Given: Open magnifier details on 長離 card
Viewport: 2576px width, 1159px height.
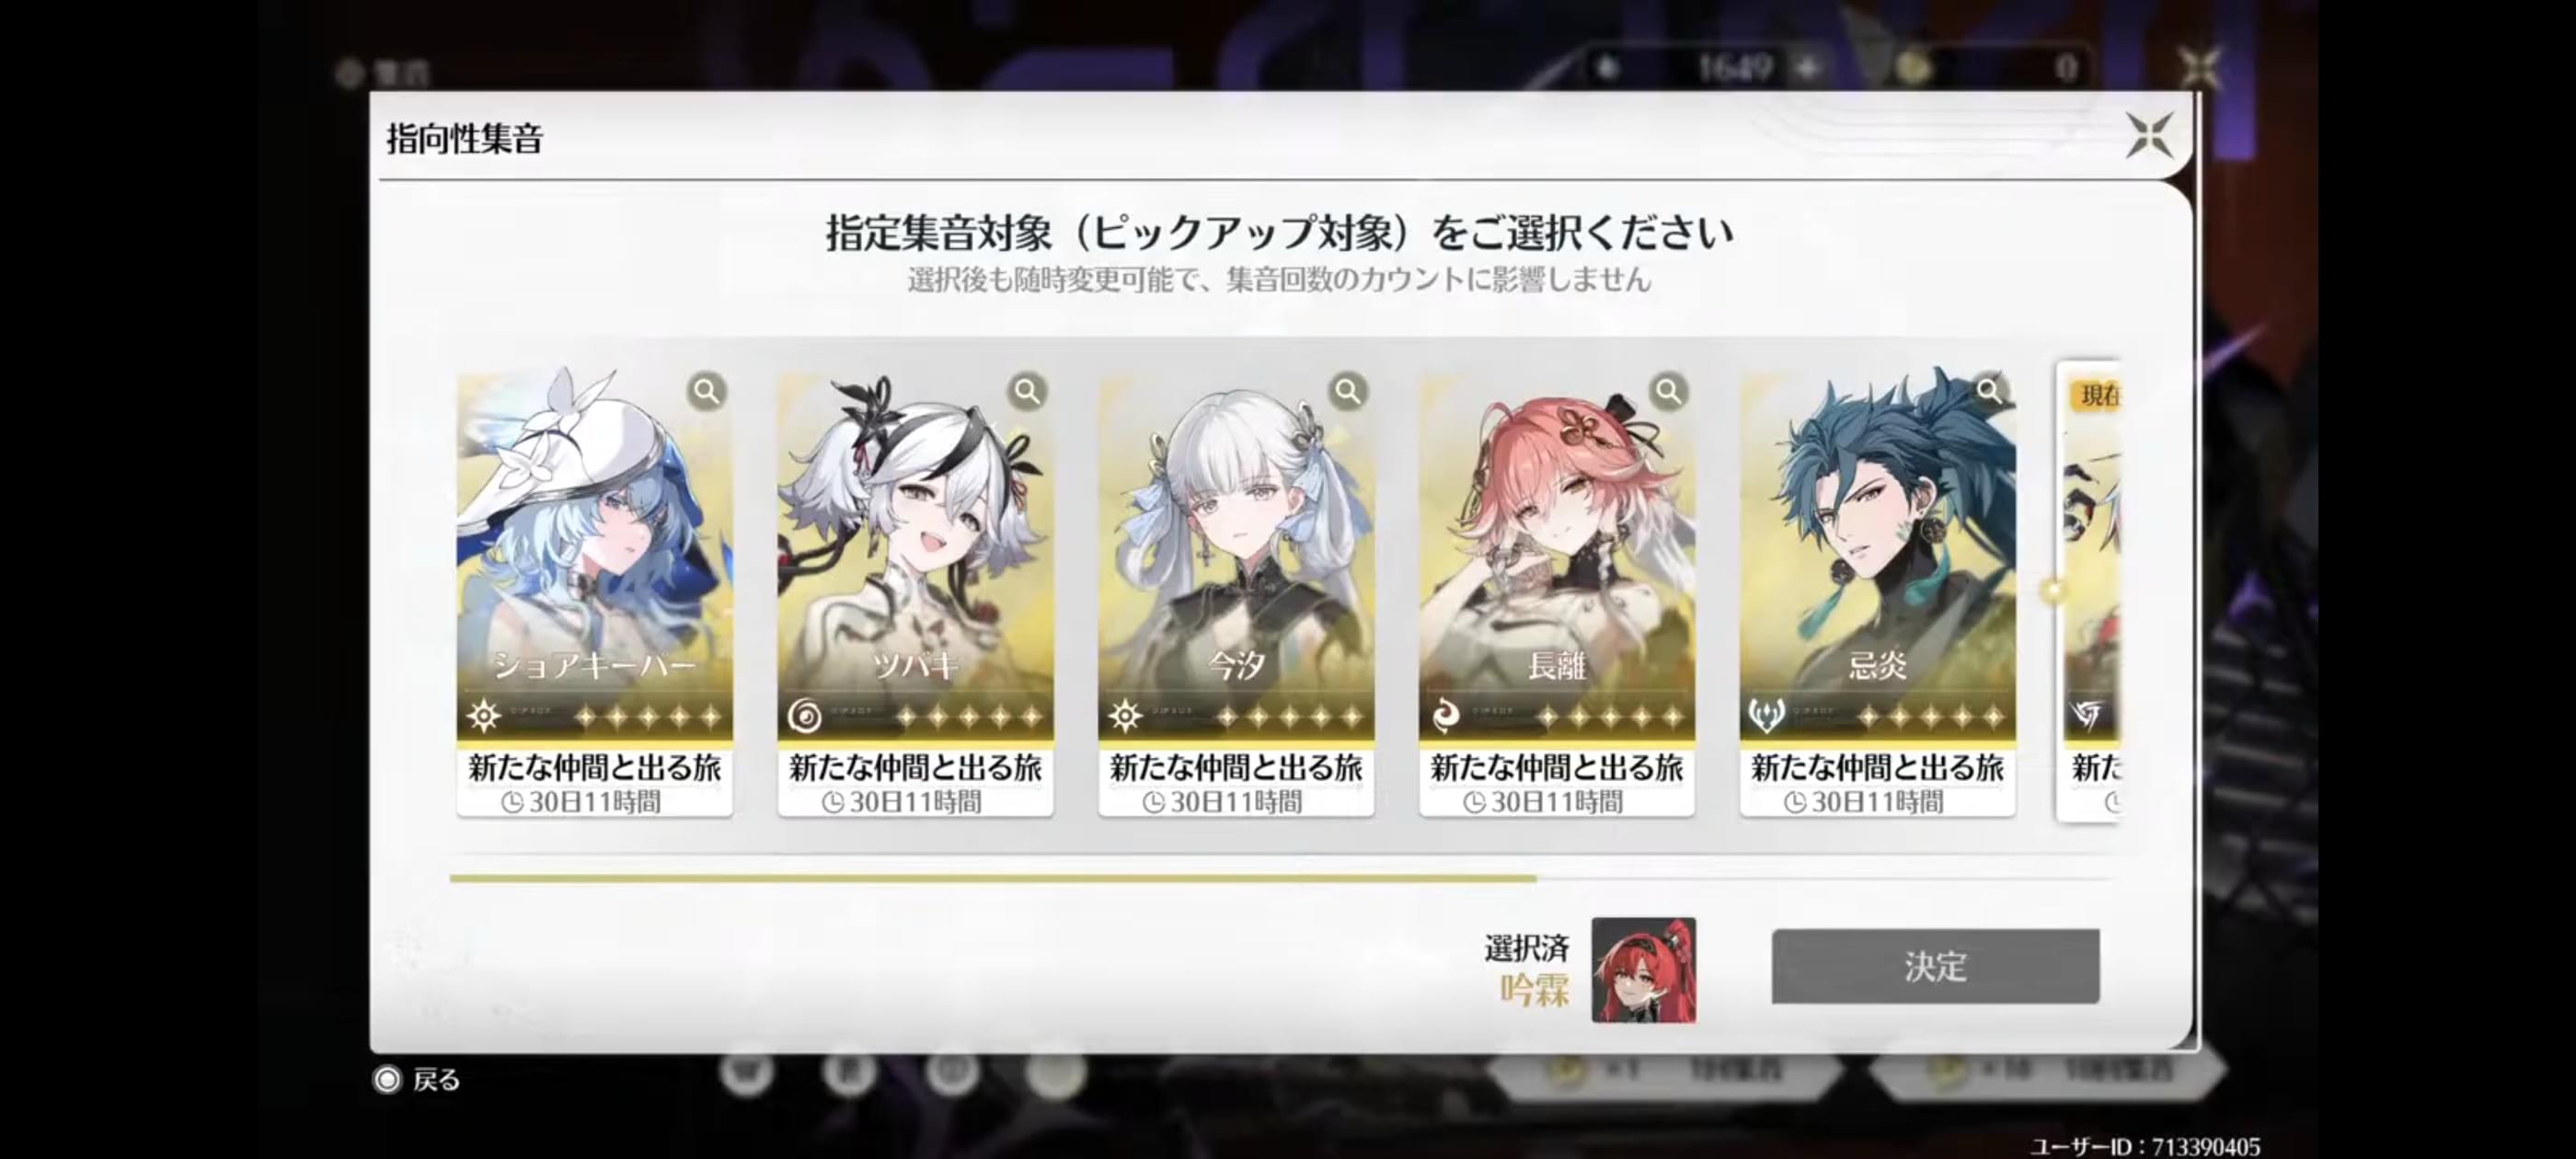Looking at the screenshot, I should coord(1668,391).
